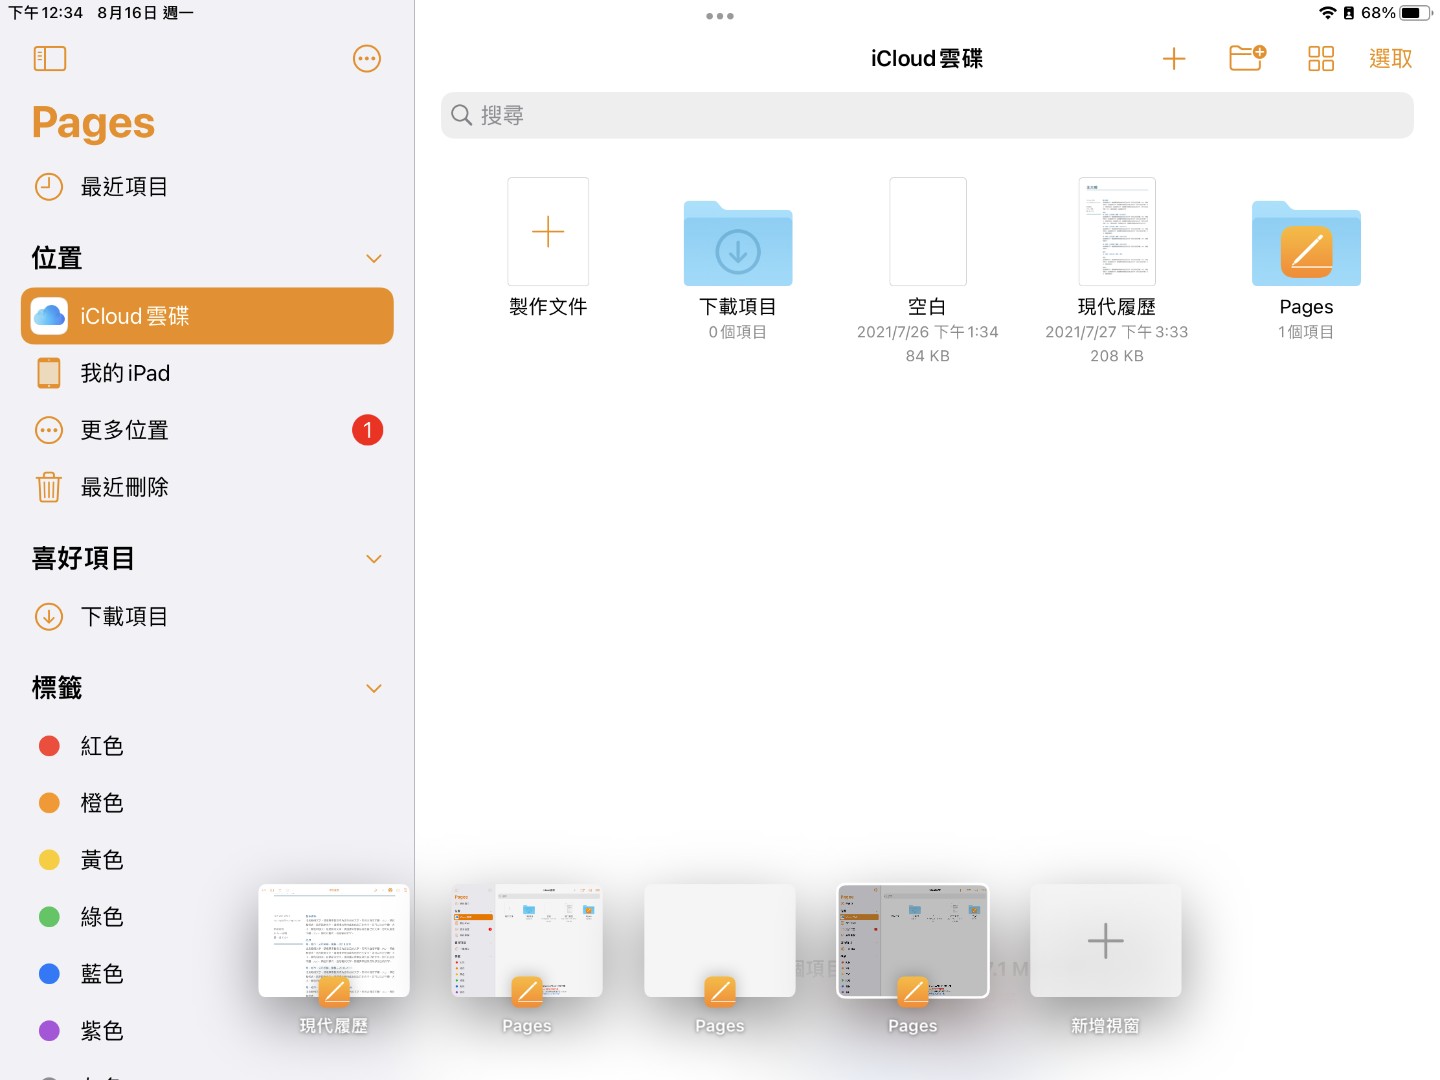Click the 搜尋 search field

coord(927,116)
